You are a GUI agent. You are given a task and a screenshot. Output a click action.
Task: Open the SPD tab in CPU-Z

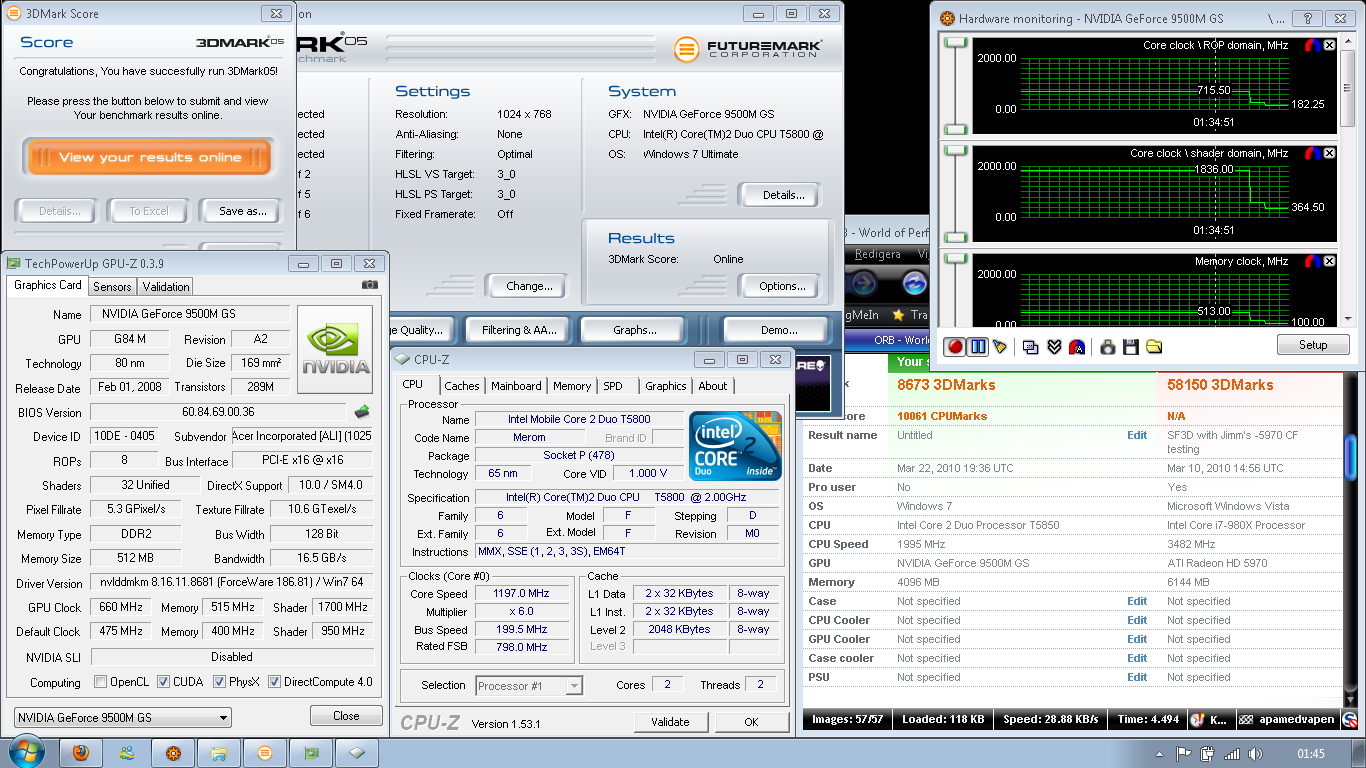click(x=613, y=386)
